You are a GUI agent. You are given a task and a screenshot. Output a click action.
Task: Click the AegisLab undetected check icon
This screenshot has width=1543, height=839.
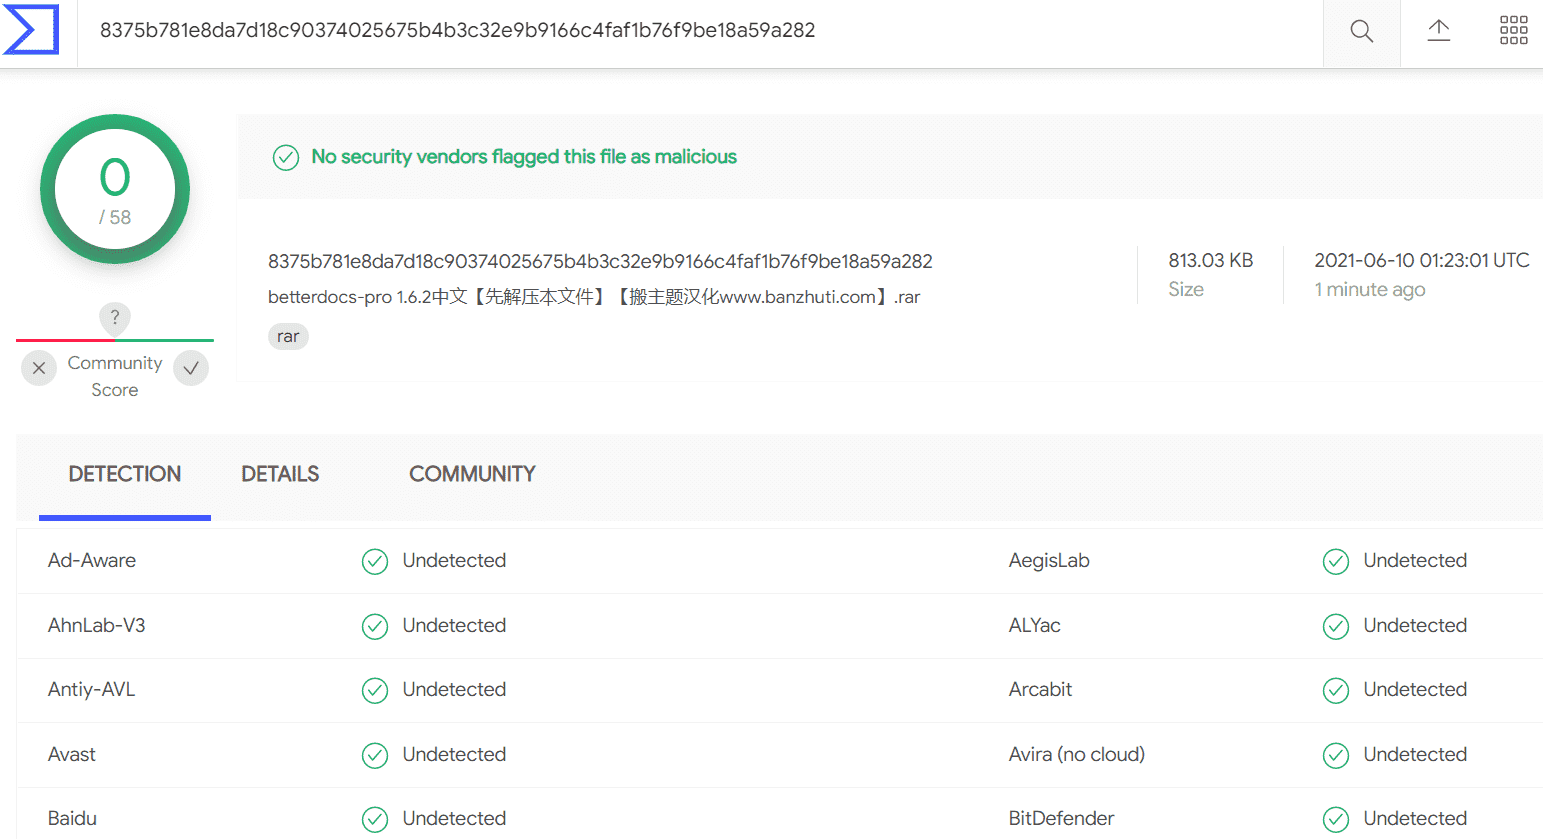click(x=1336, y=562)
